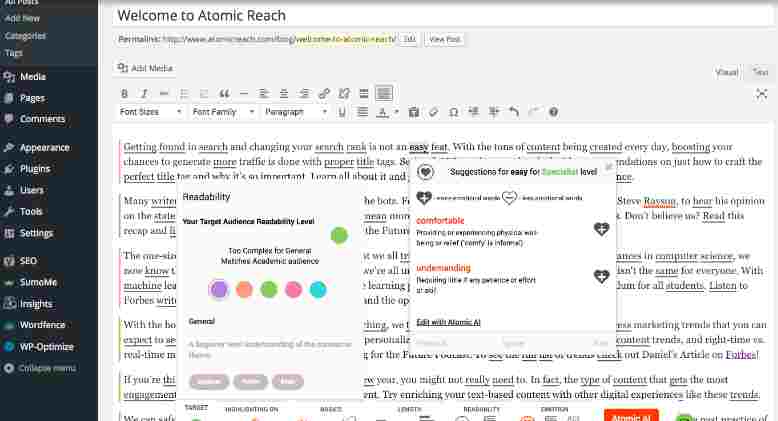Increase the paragraph indent
The image size is (778, 421).
494,112
